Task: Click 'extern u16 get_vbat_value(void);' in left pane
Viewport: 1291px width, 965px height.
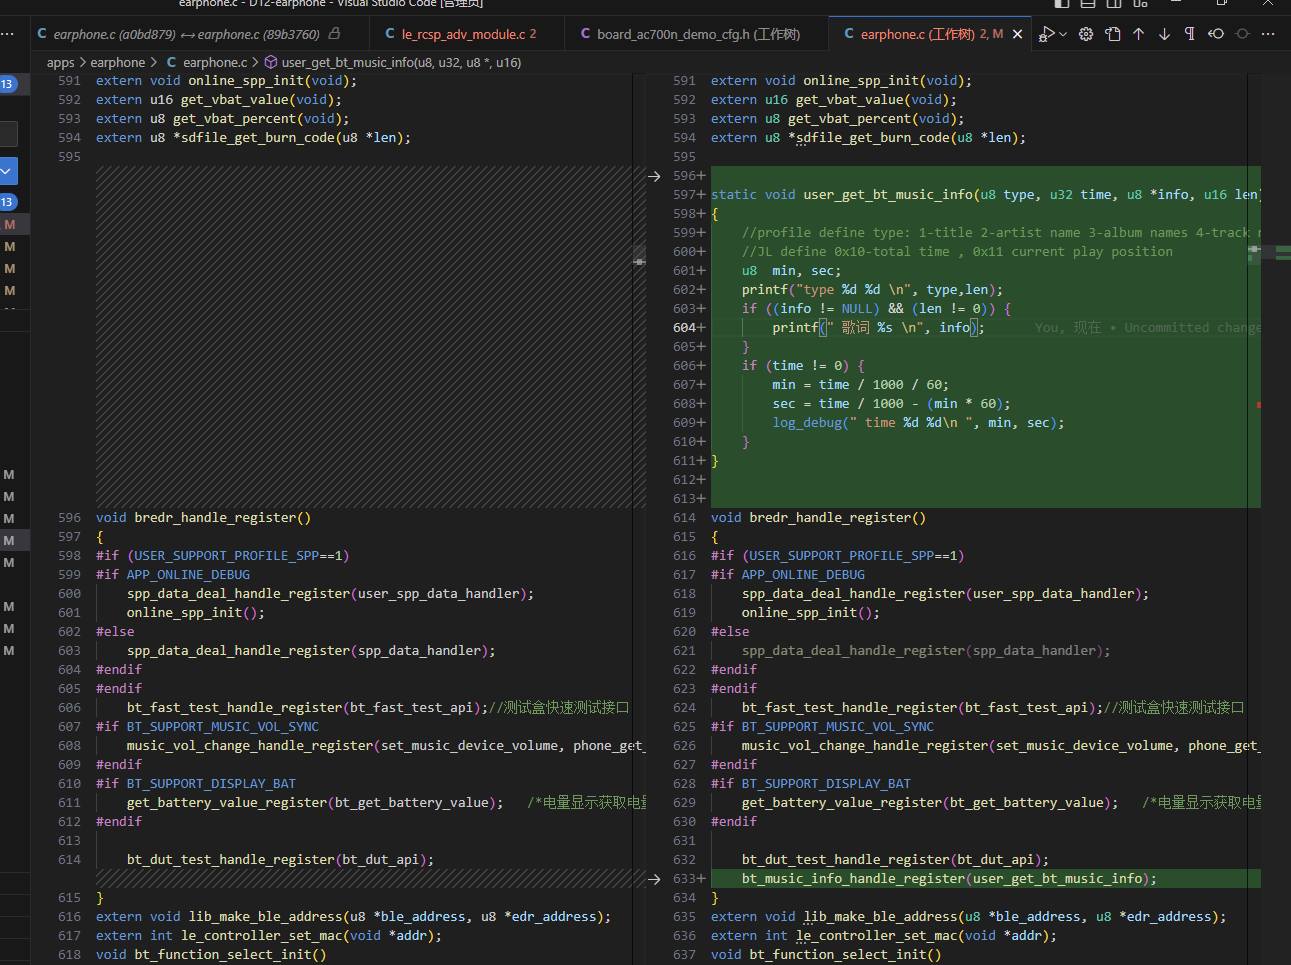Action: pos(219,100)
